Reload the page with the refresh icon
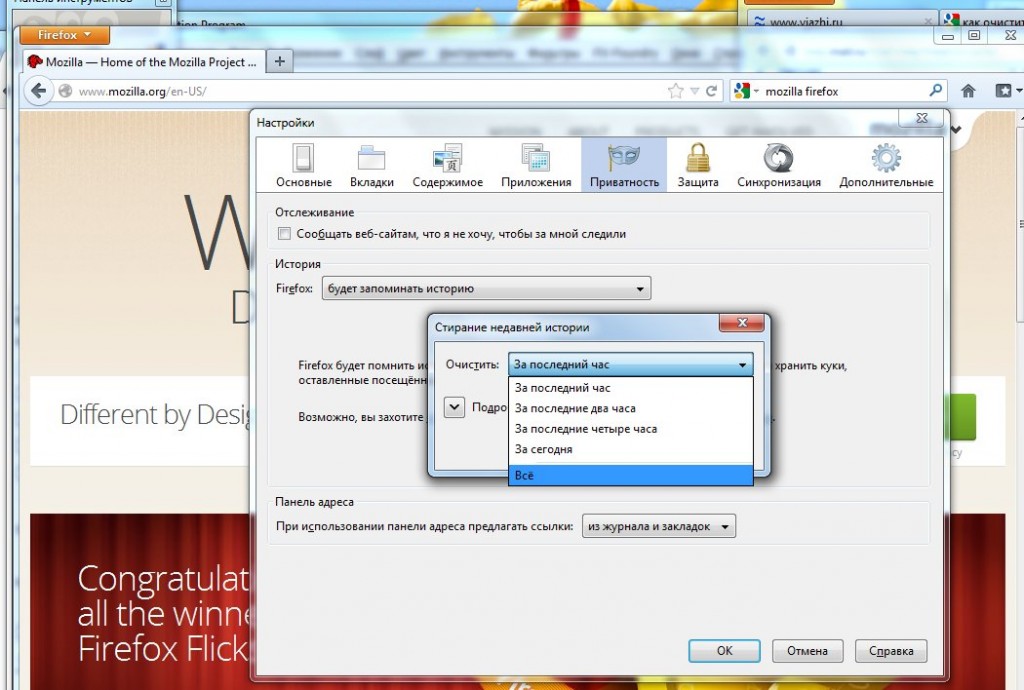Image resolution: width=1024 pixels, height=690 pixels. [711, 91]
